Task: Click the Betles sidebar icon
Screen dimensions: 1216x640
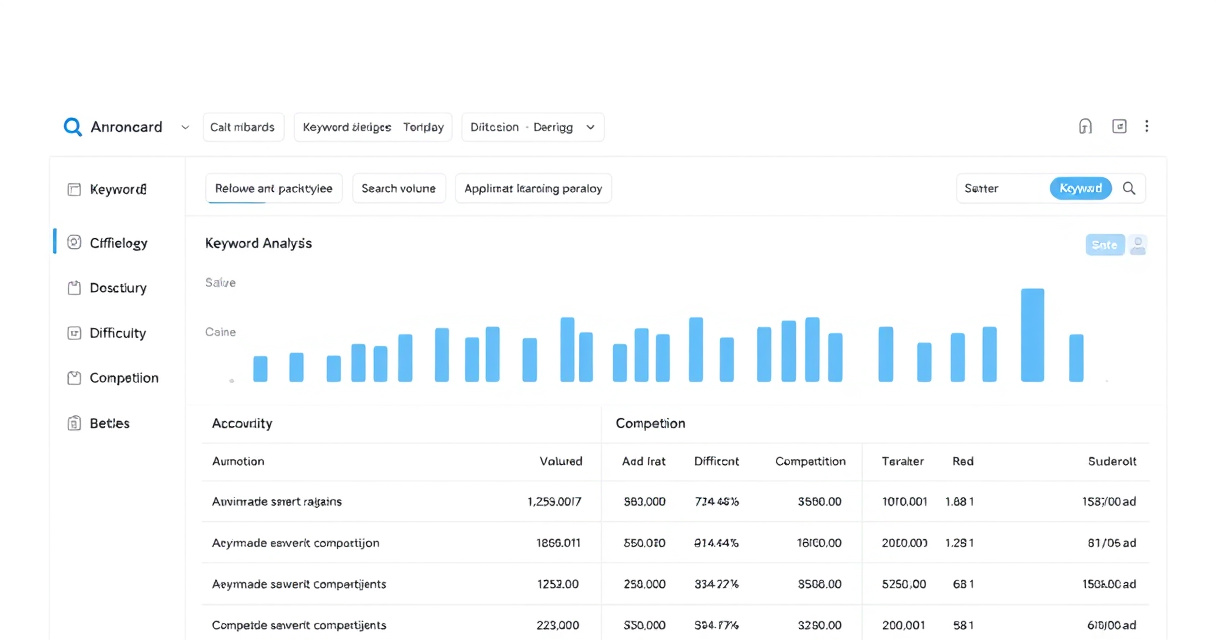Action: click(x=74, y=423)
